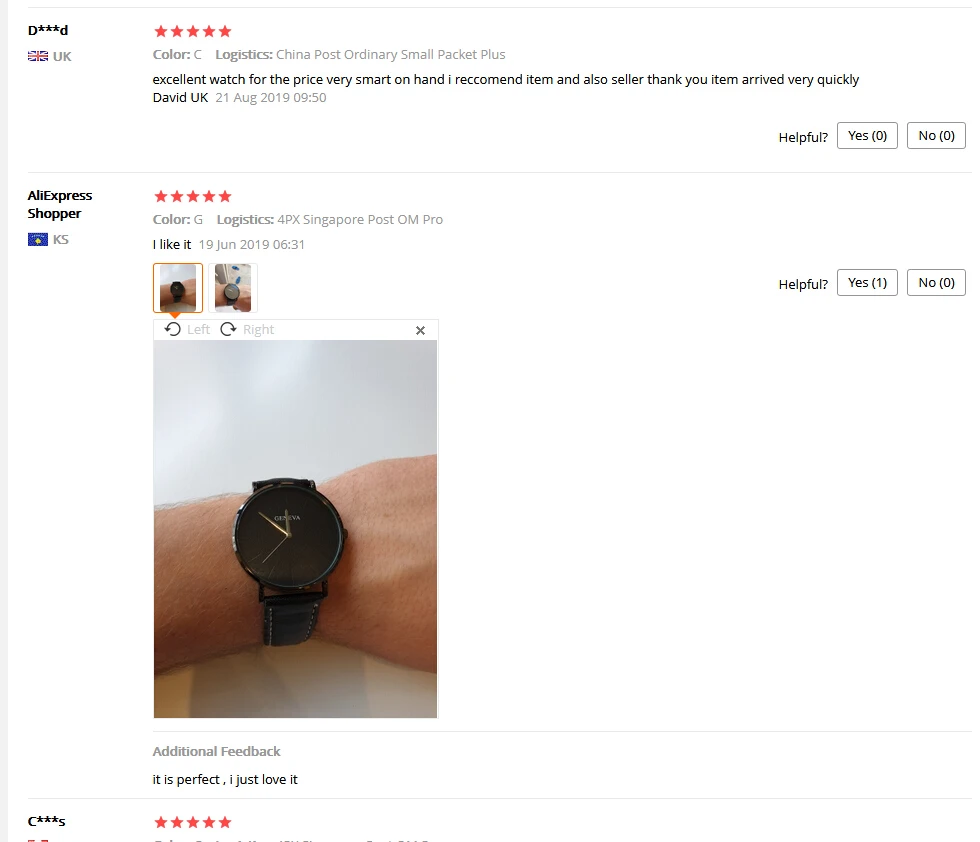This screenshot has width=980, height=842.
Task: Click the five-star rating on D***d's review
Action: click(192, 31)
